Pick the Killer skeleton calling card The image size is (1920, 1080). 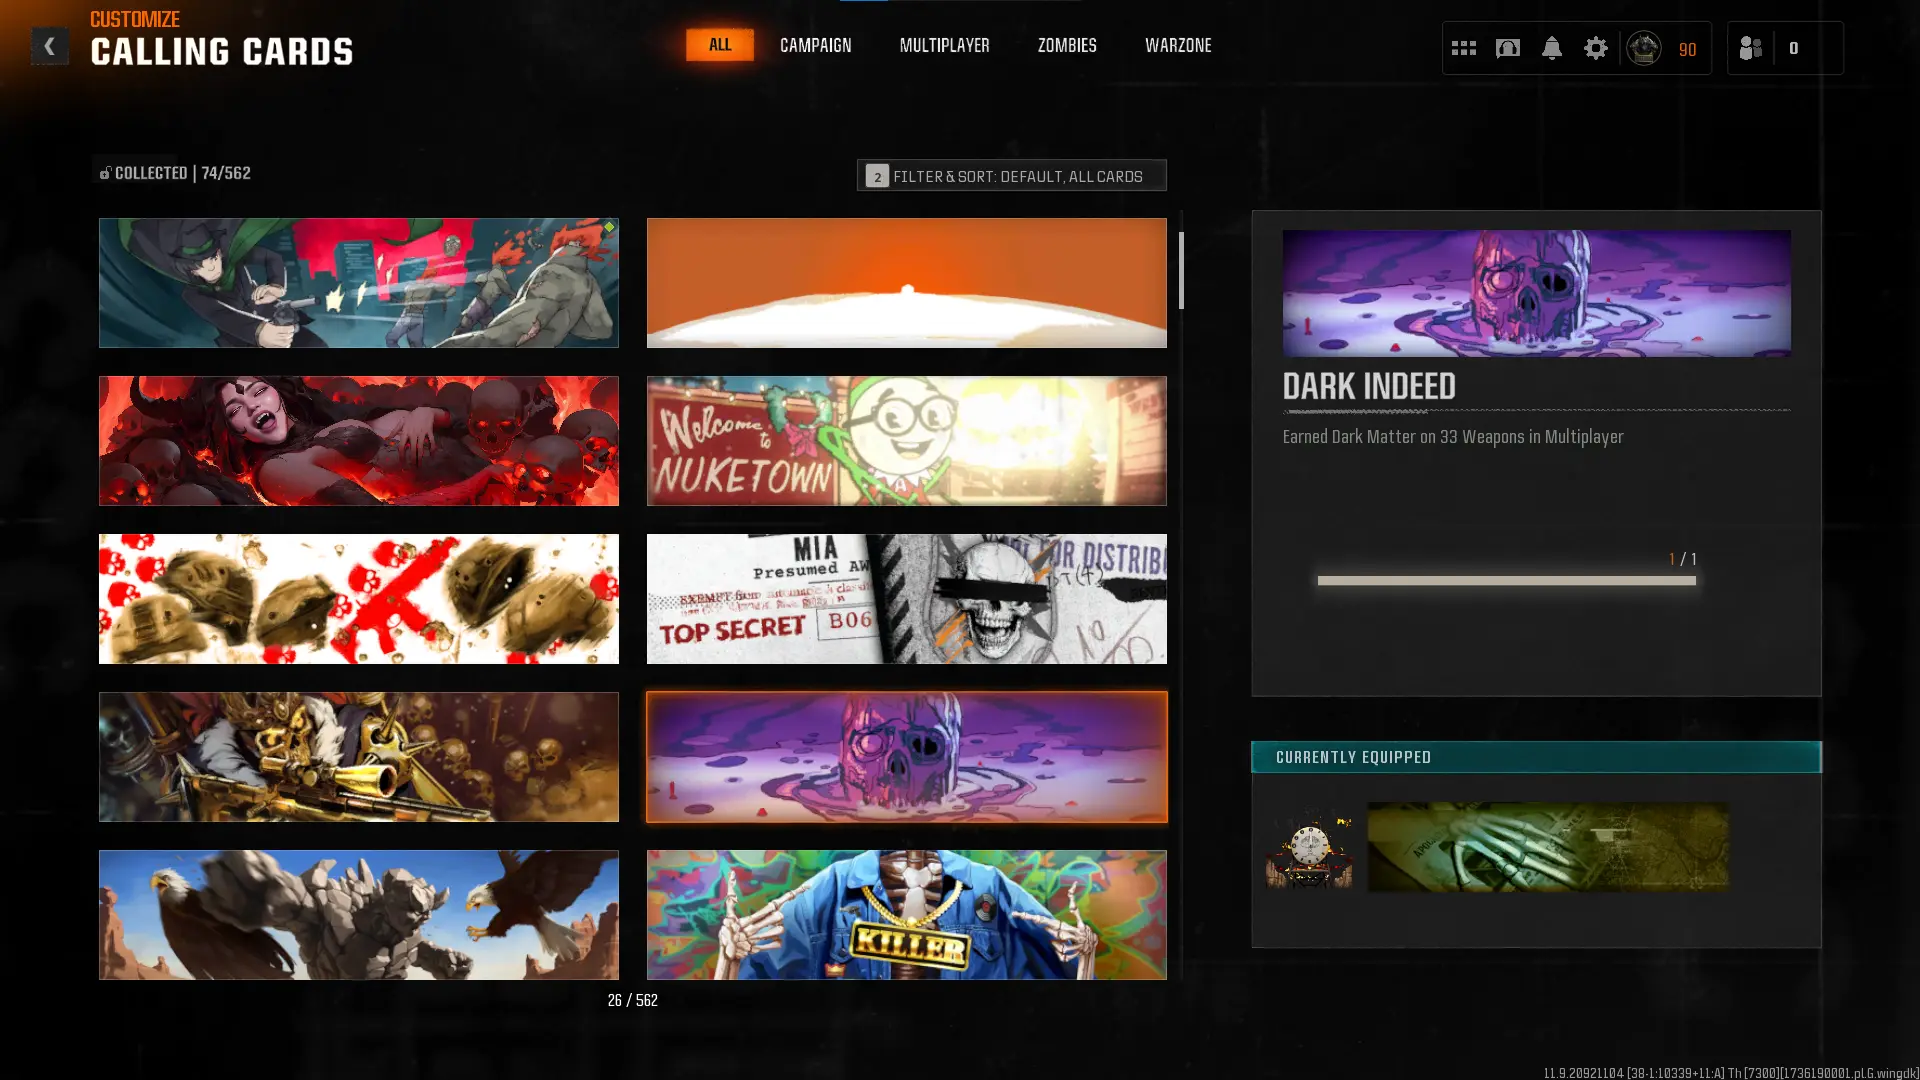(x=906, y=914)
